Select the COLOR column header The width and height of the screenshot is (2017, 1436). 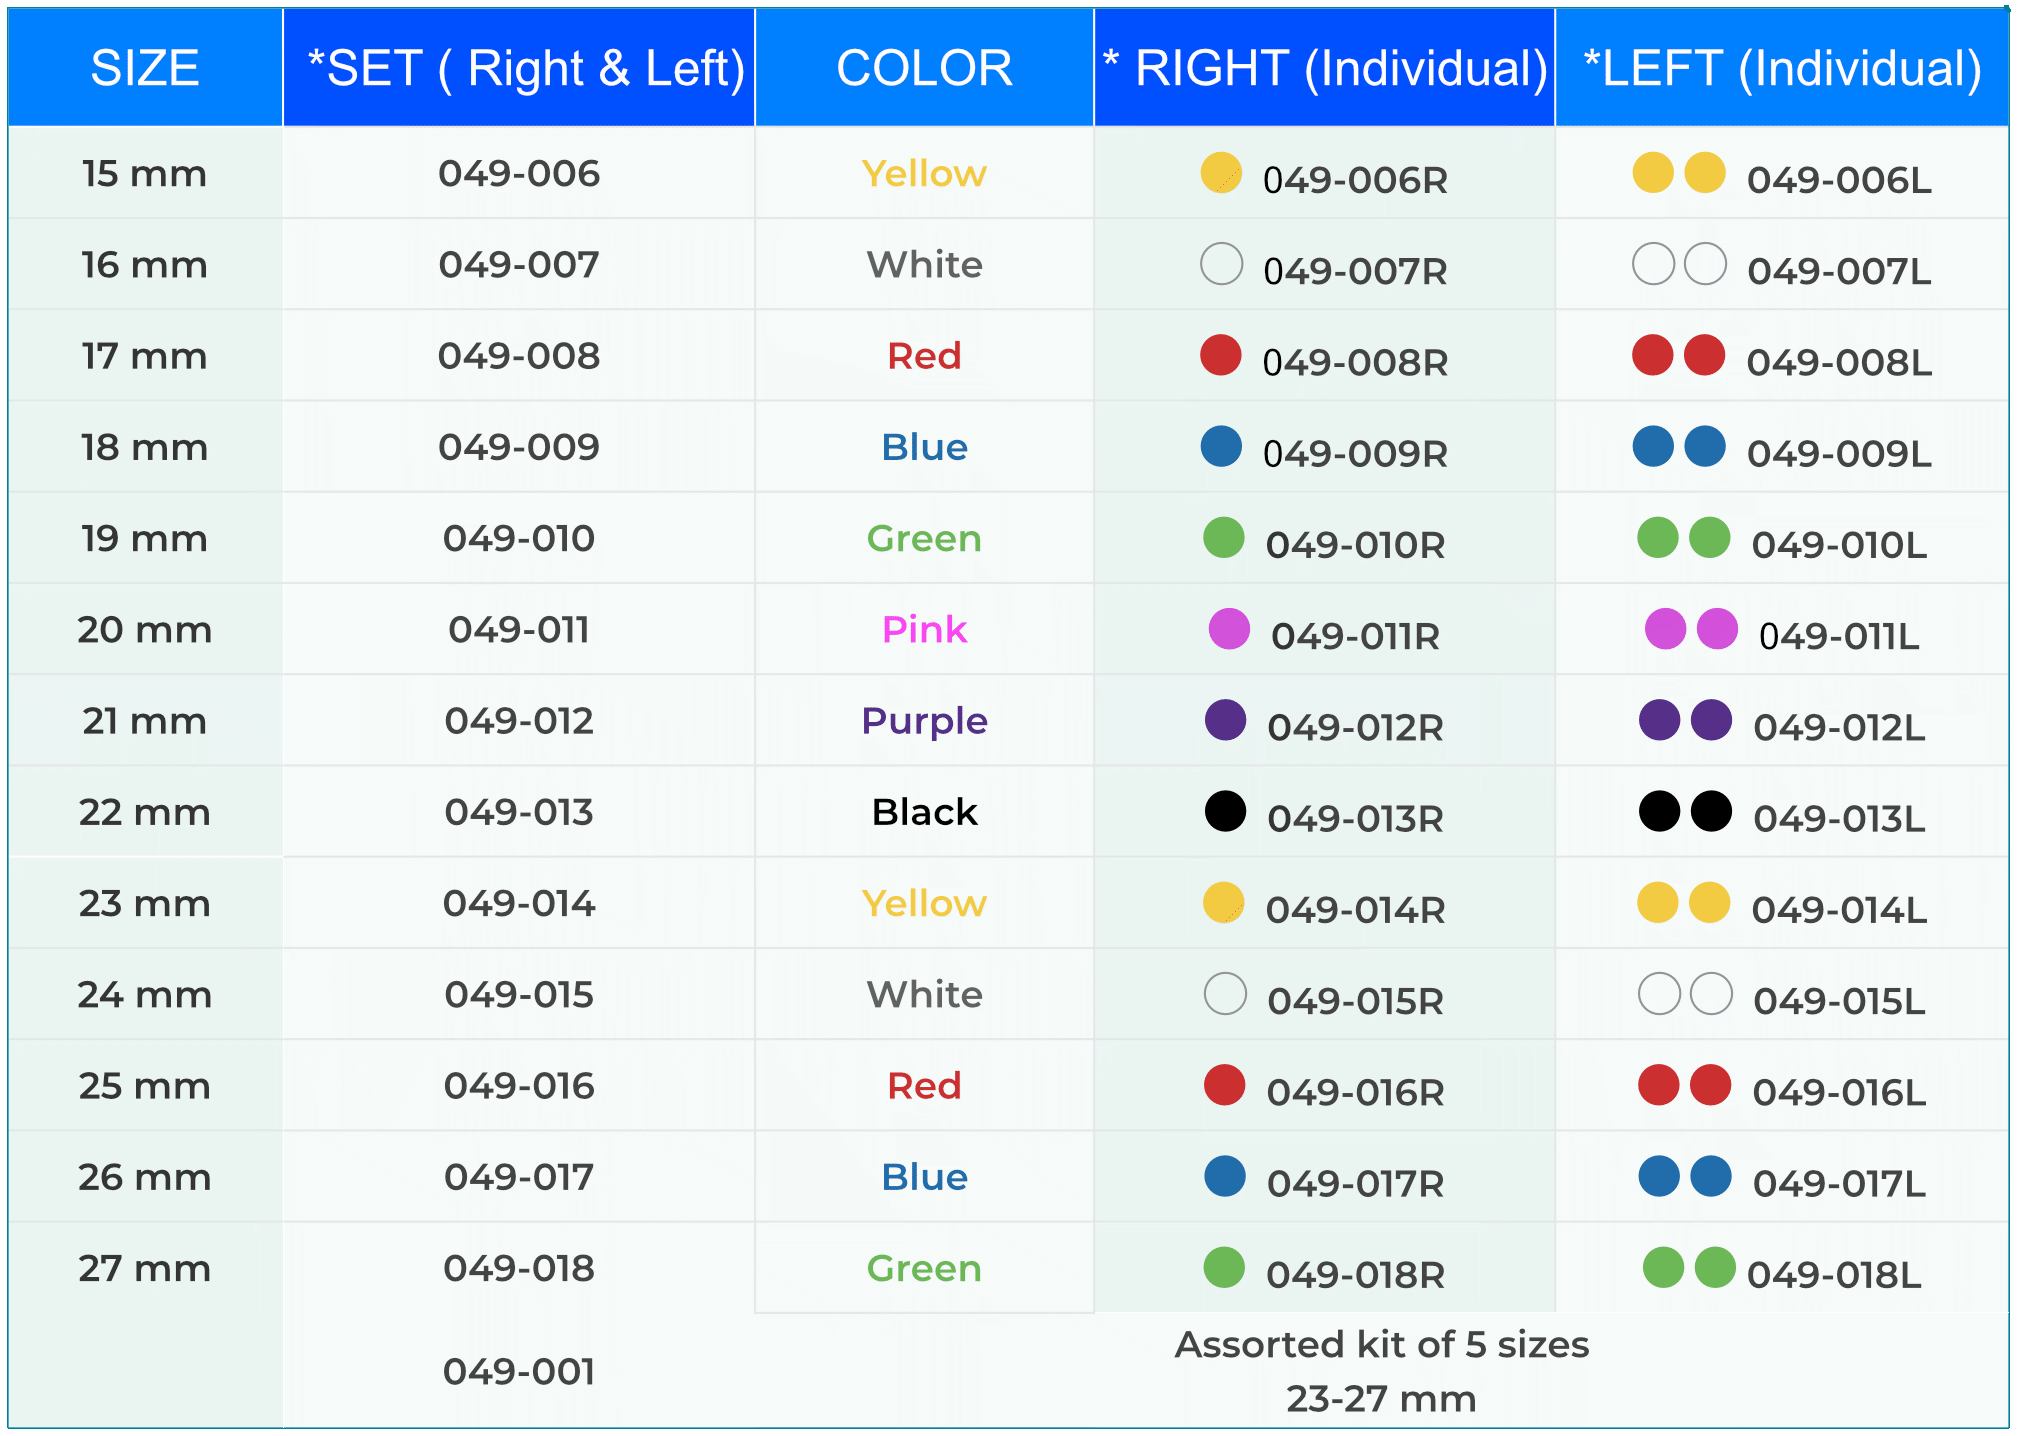pos(924,68)
